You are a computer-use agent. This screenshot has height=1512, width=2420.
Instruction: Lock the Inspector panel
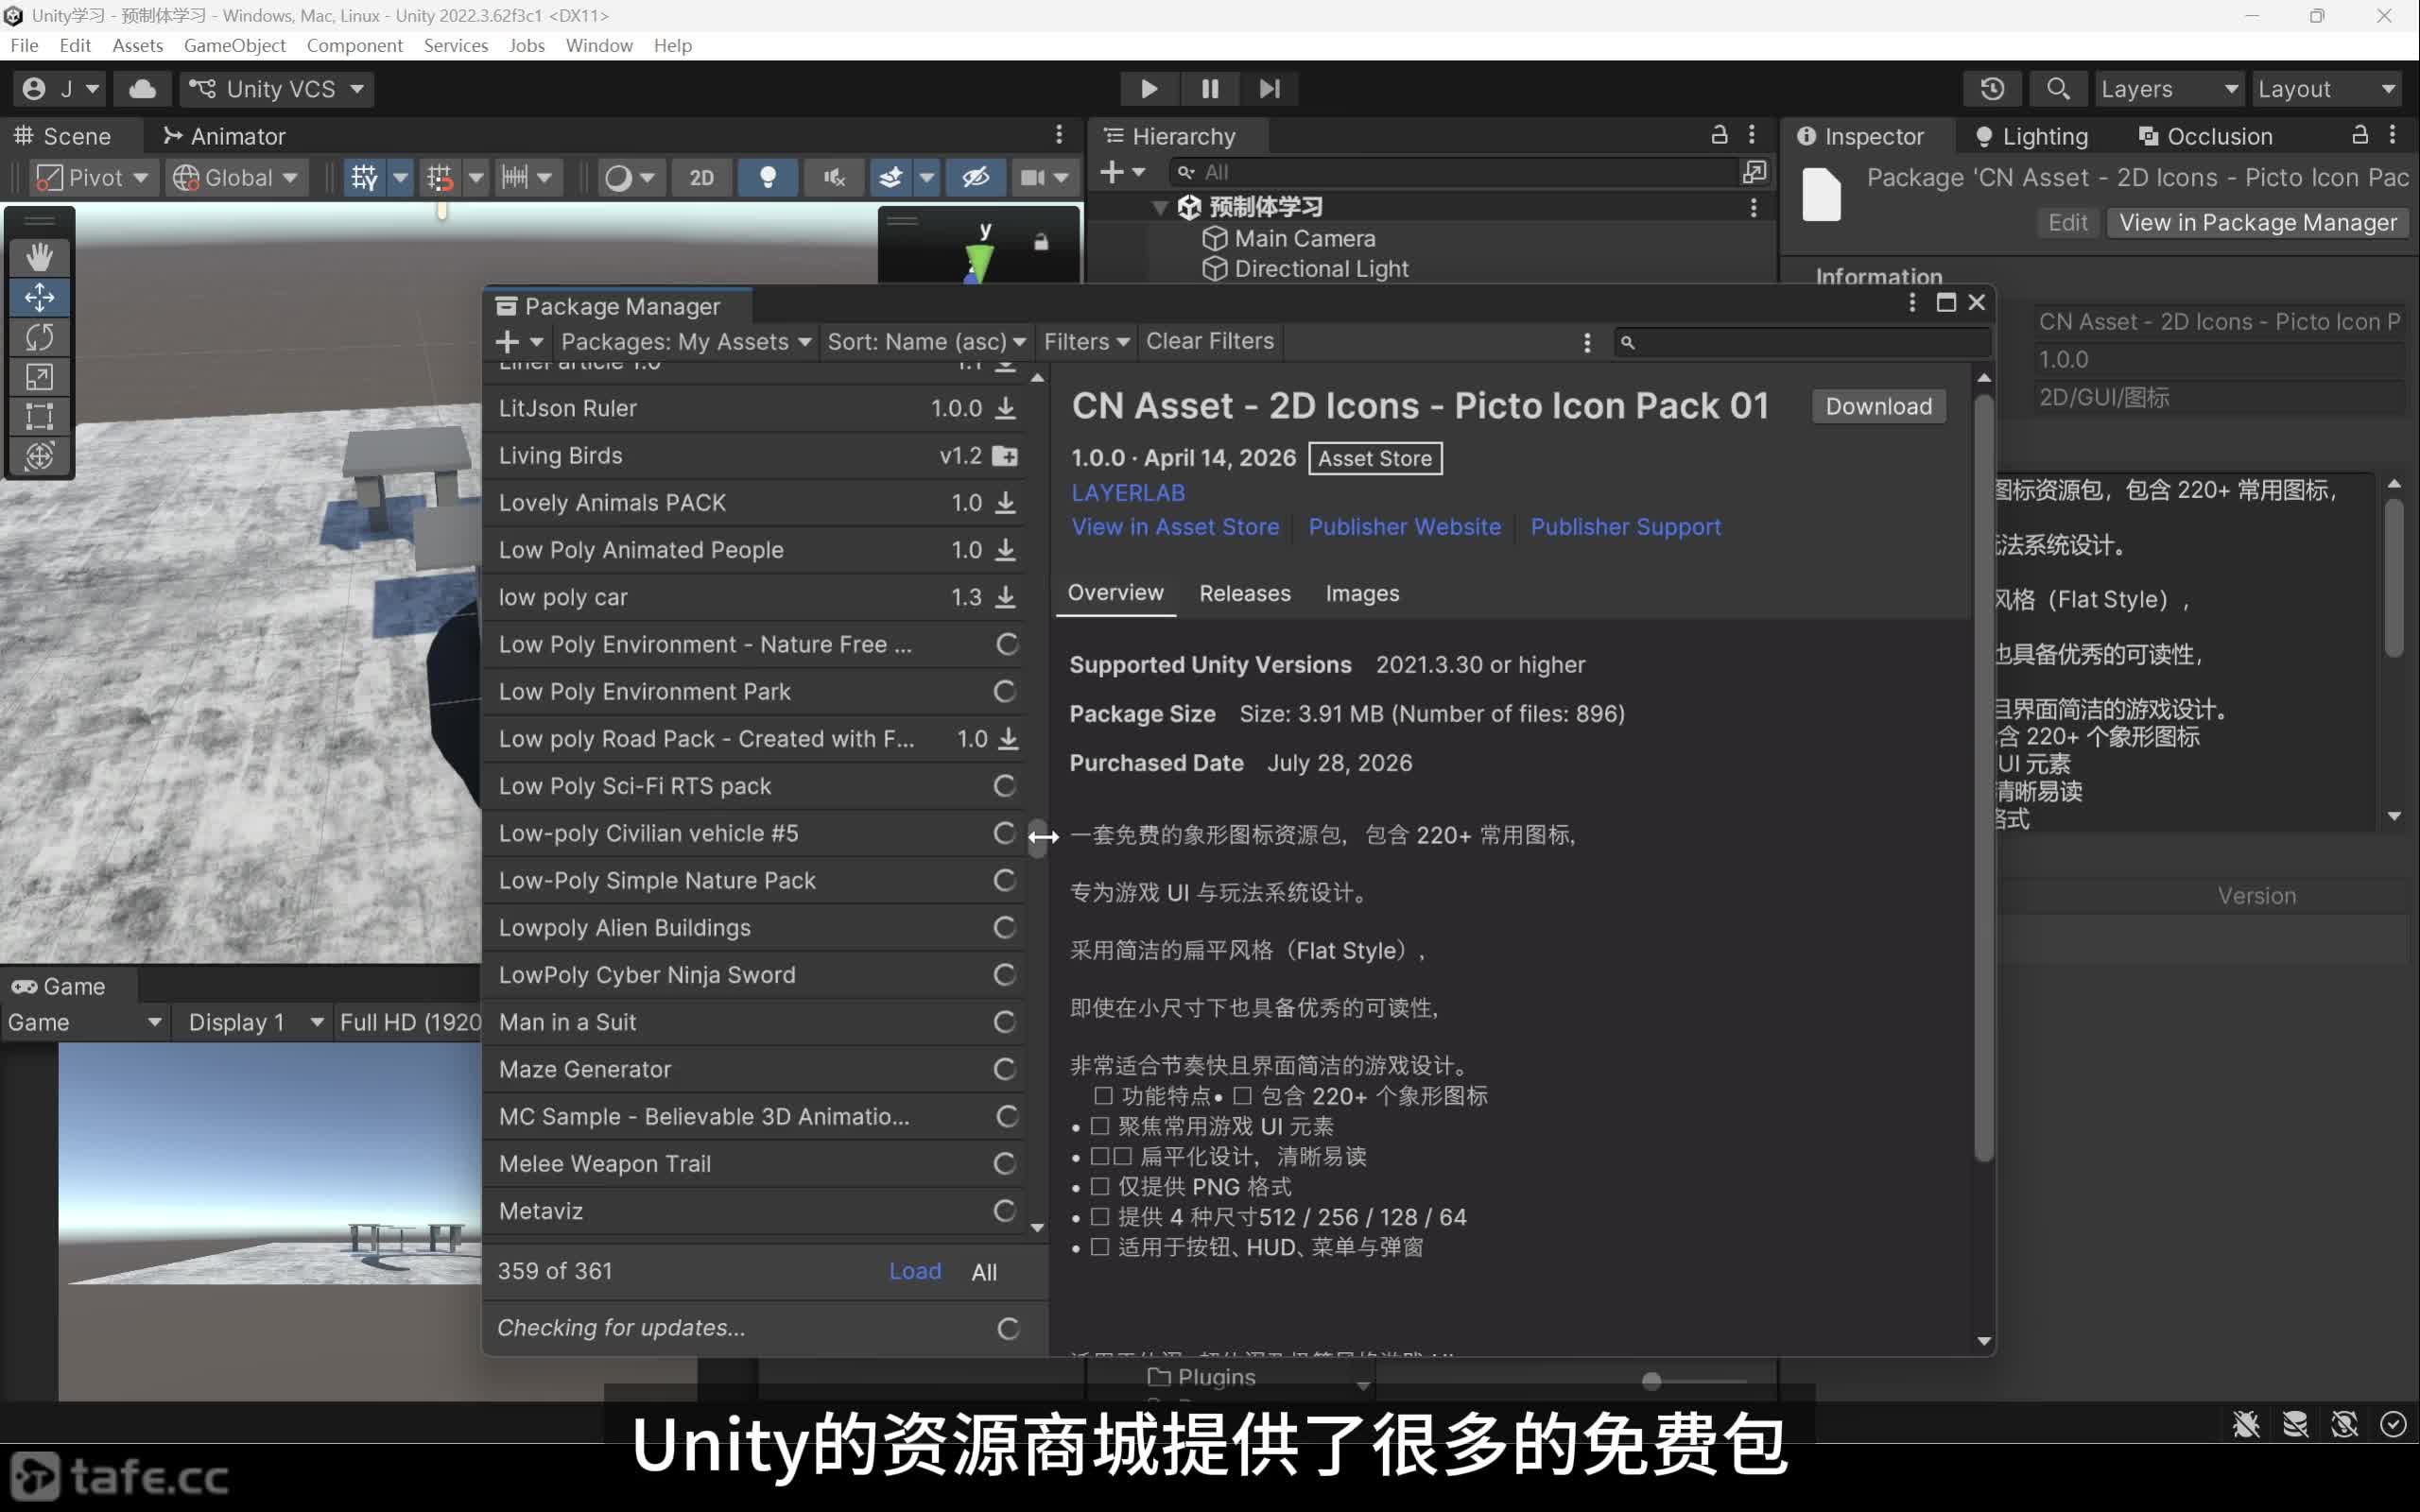click(x=2360, y=135)
